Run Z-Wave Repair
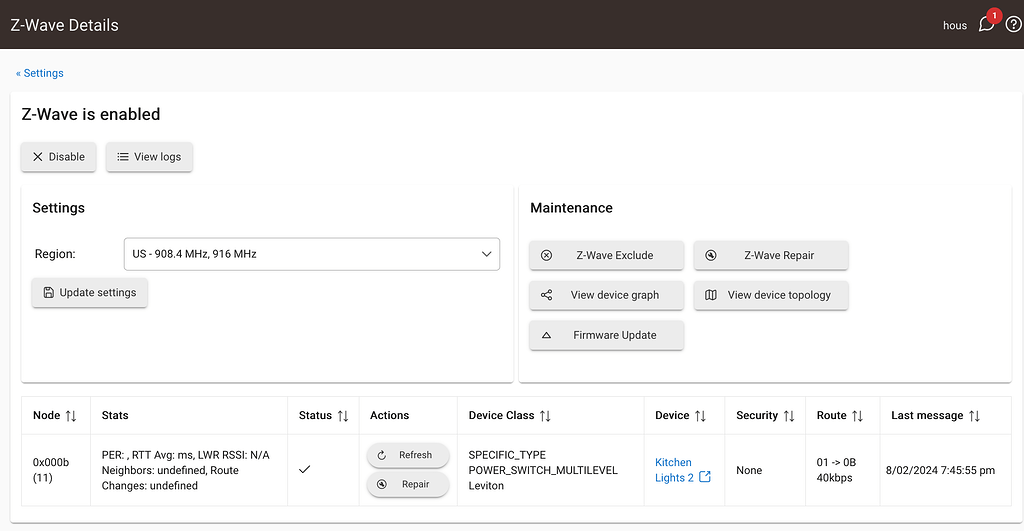 point(770,255)
